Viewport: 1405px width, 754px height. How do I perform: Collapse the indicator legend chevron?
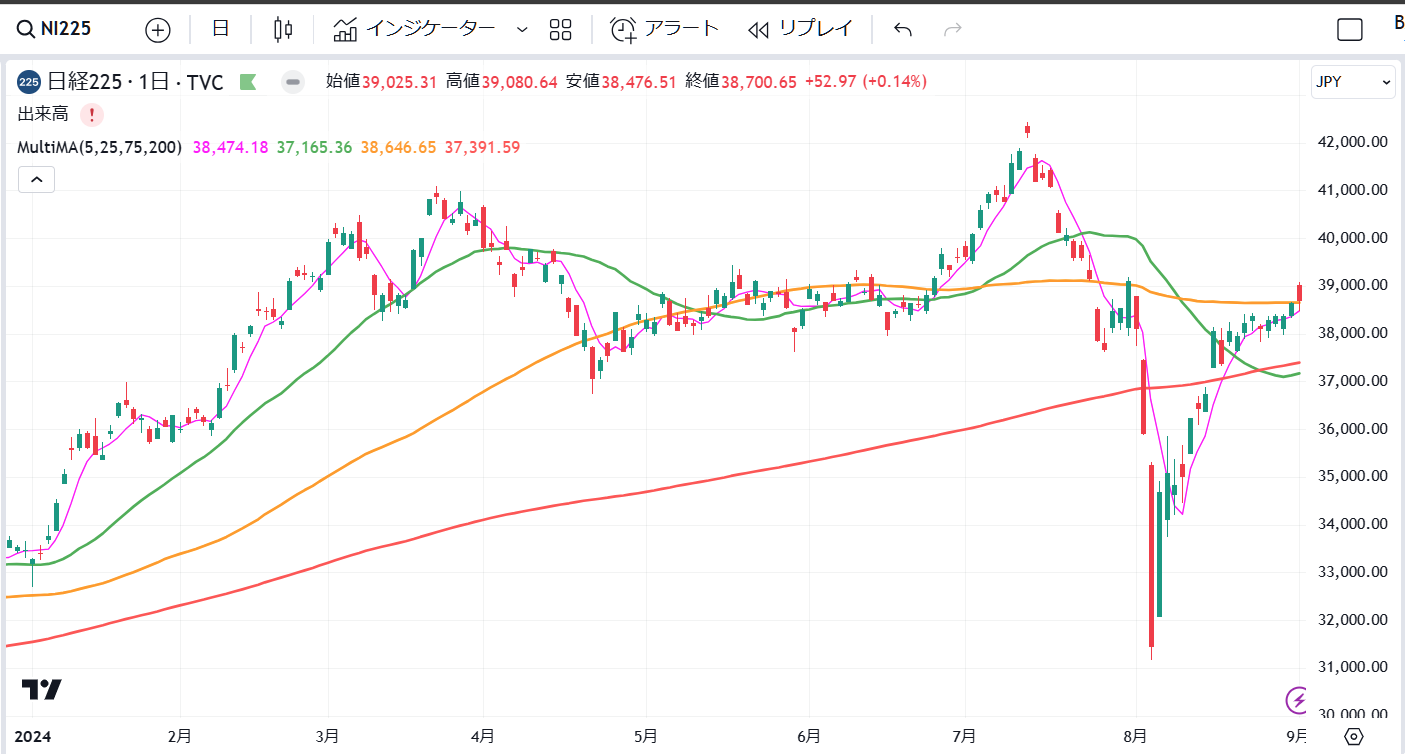pyautogui.click(x=36, y=180)
